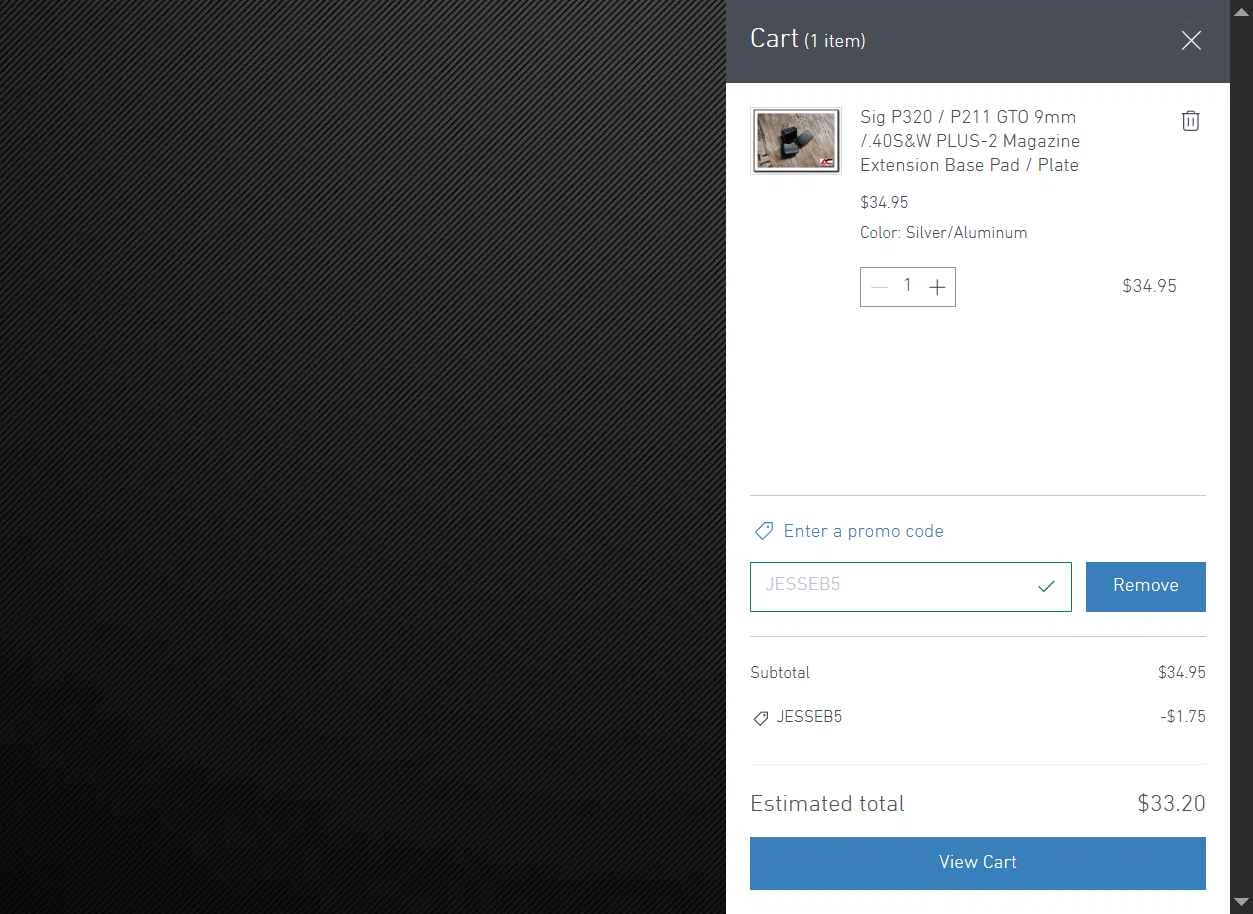This screenshot has width=1253, height=914.
Task: Open the magazine base pad product thumbnail
Action: (796, 141)
